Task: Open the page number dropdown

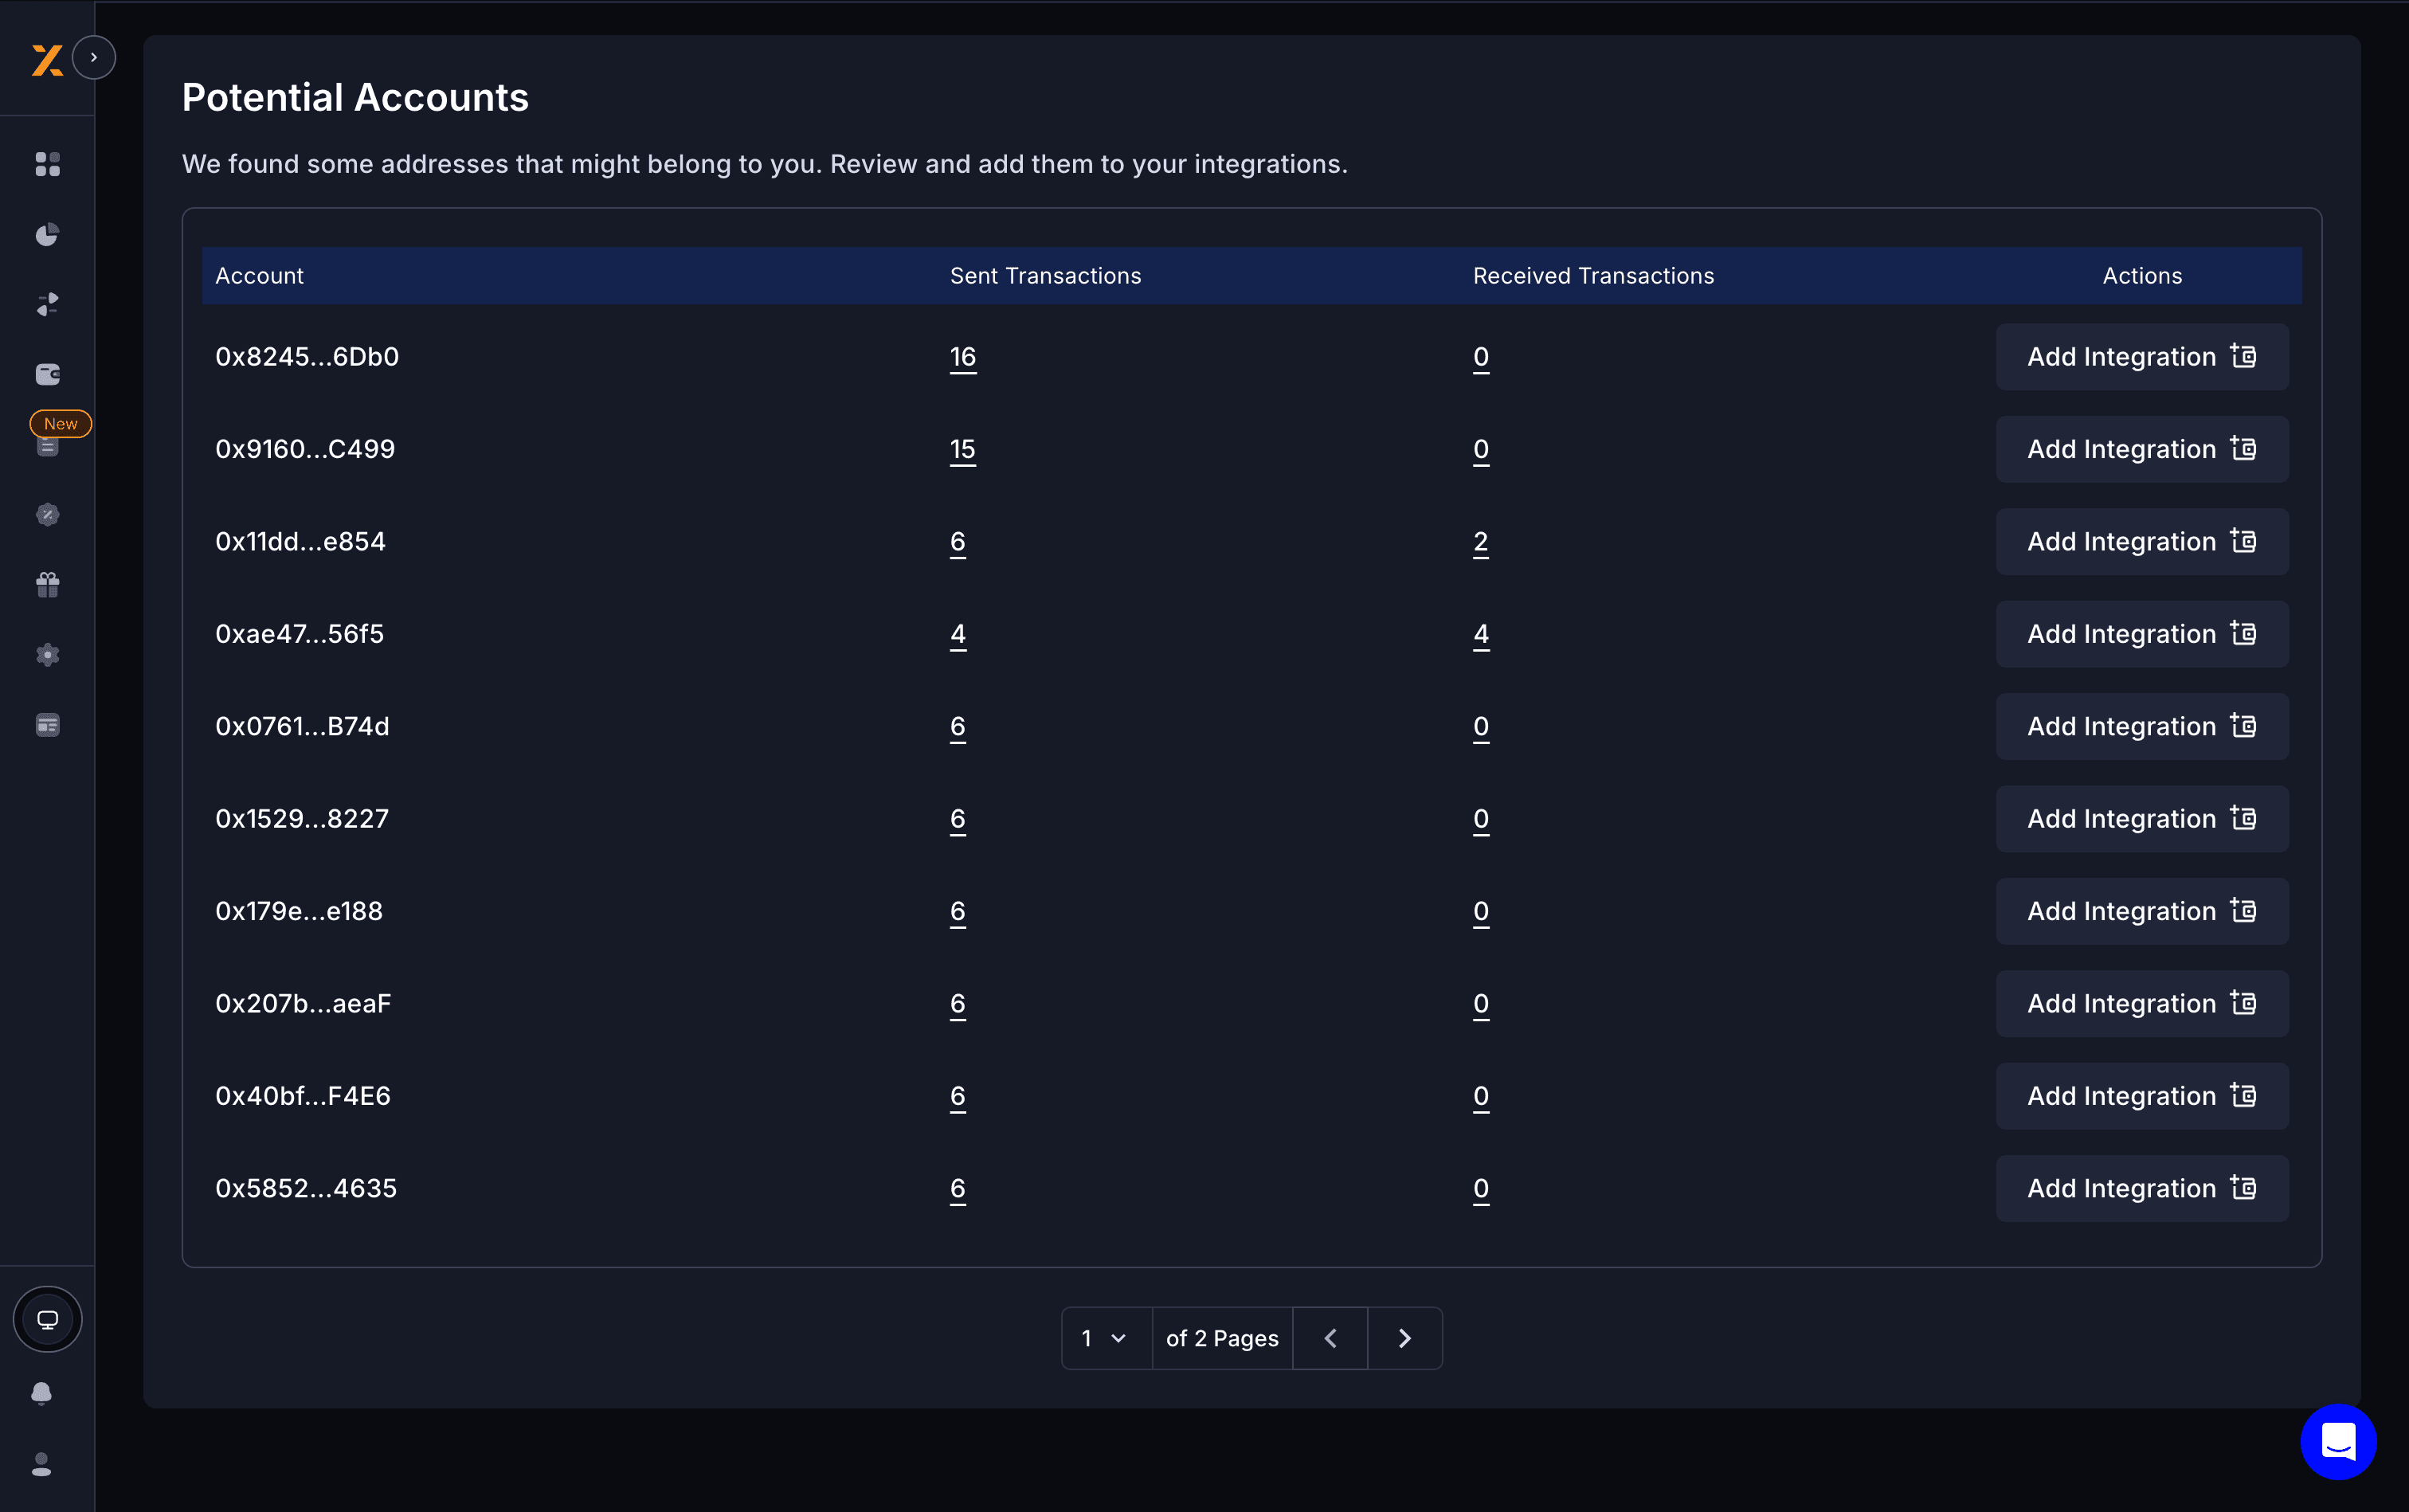Action: tap(1104, 1337)
